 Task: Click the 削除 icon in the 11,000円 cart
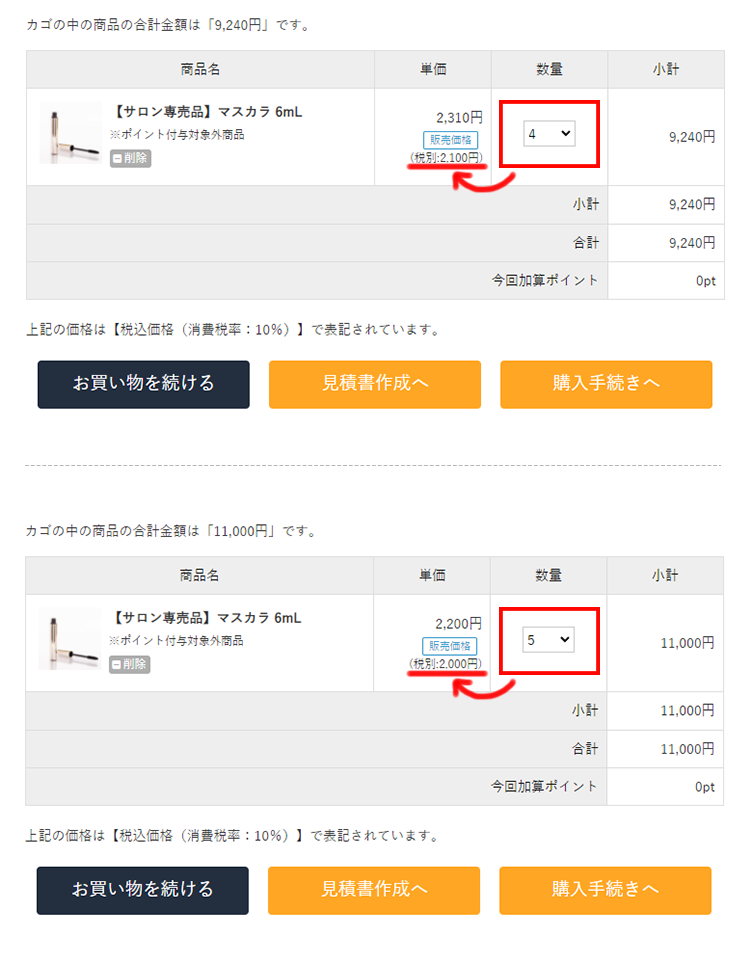(130, 664)
